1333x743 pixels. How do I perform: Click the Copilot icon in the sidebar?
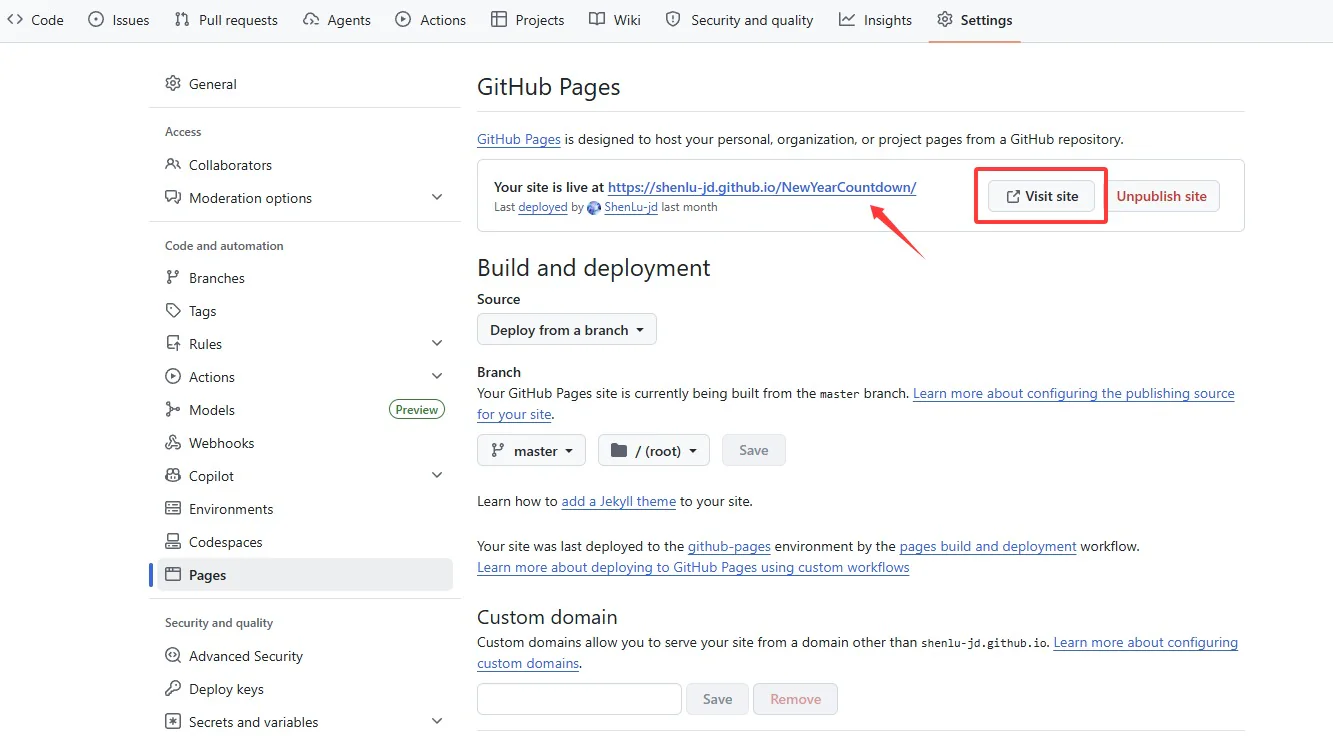tap(173, 476)
